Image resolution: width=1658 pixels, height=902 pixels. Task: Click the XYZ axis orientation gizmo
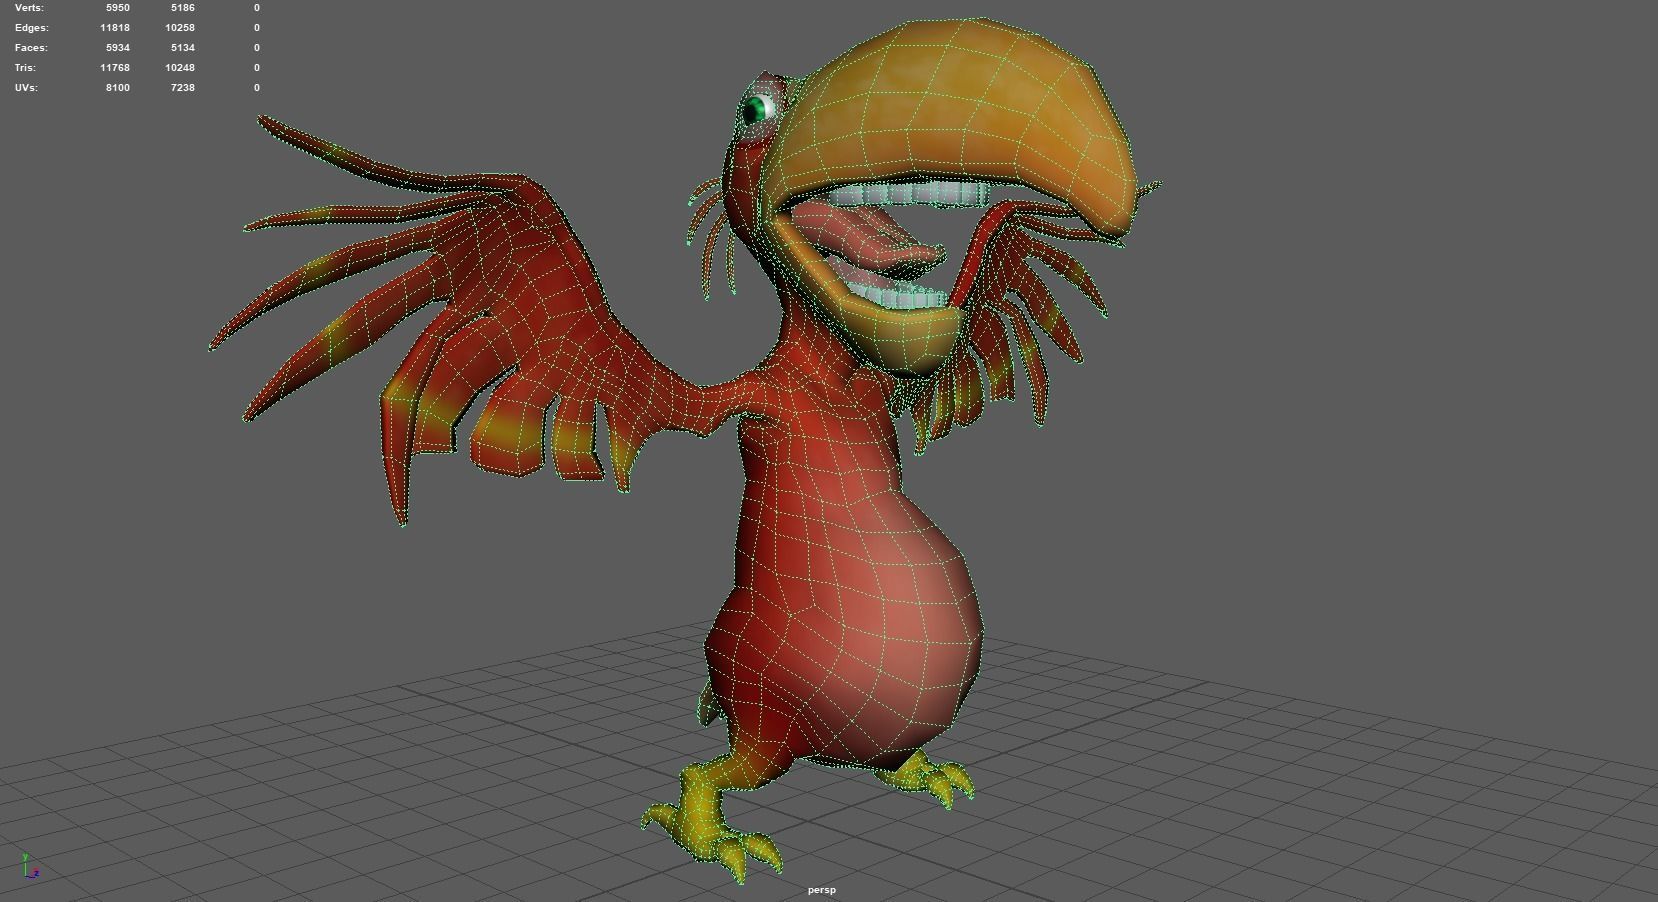coord(31,867)
